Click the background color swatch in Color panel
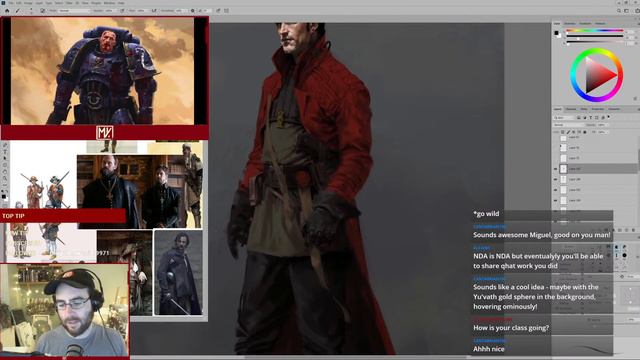Viewport: 640px width, 360px height. pyautogui.click(x=560, y=37)
